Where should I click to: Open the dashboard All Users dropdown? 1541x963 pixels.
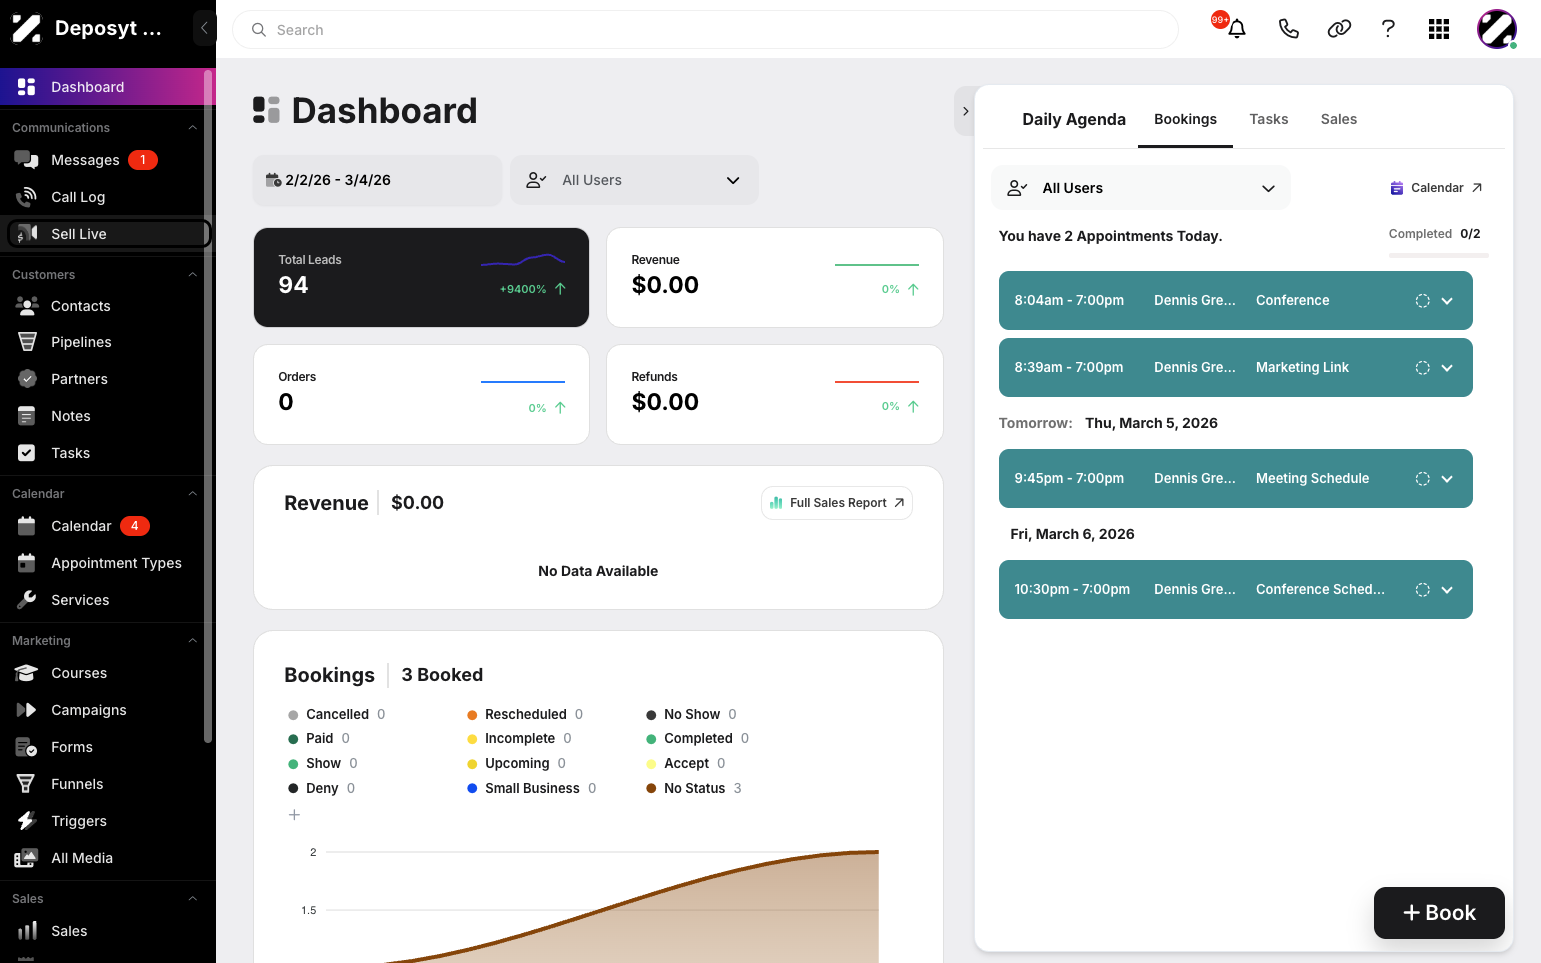pyautogui.click(x=634, y=180)
